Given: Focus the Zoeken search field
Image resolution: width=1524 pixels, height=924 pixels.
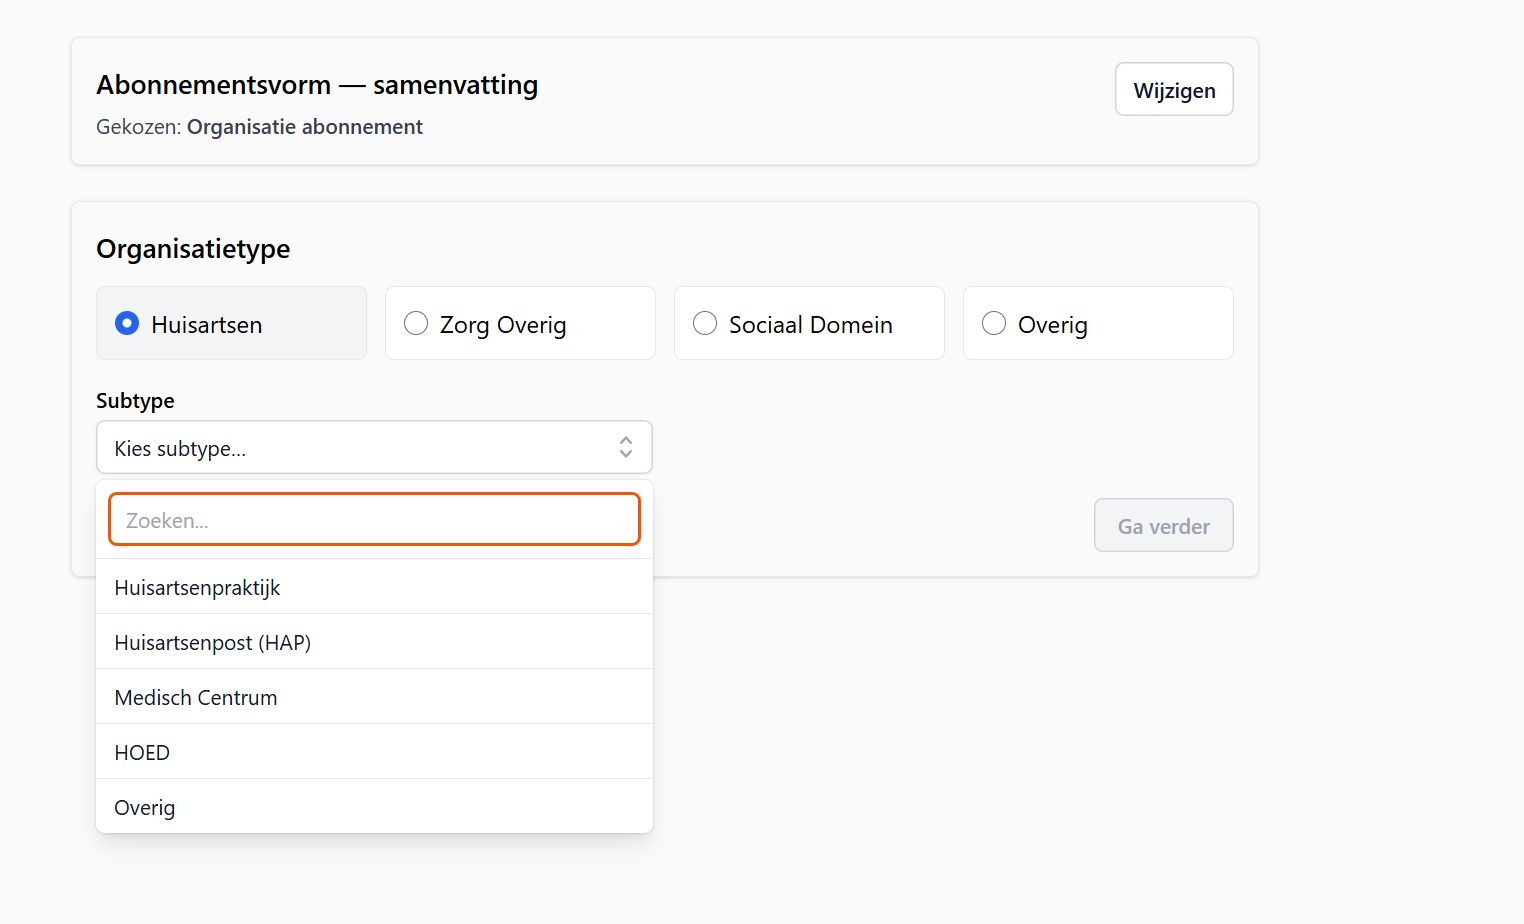Looking at the screenshot, I should (x=374, y=520).
